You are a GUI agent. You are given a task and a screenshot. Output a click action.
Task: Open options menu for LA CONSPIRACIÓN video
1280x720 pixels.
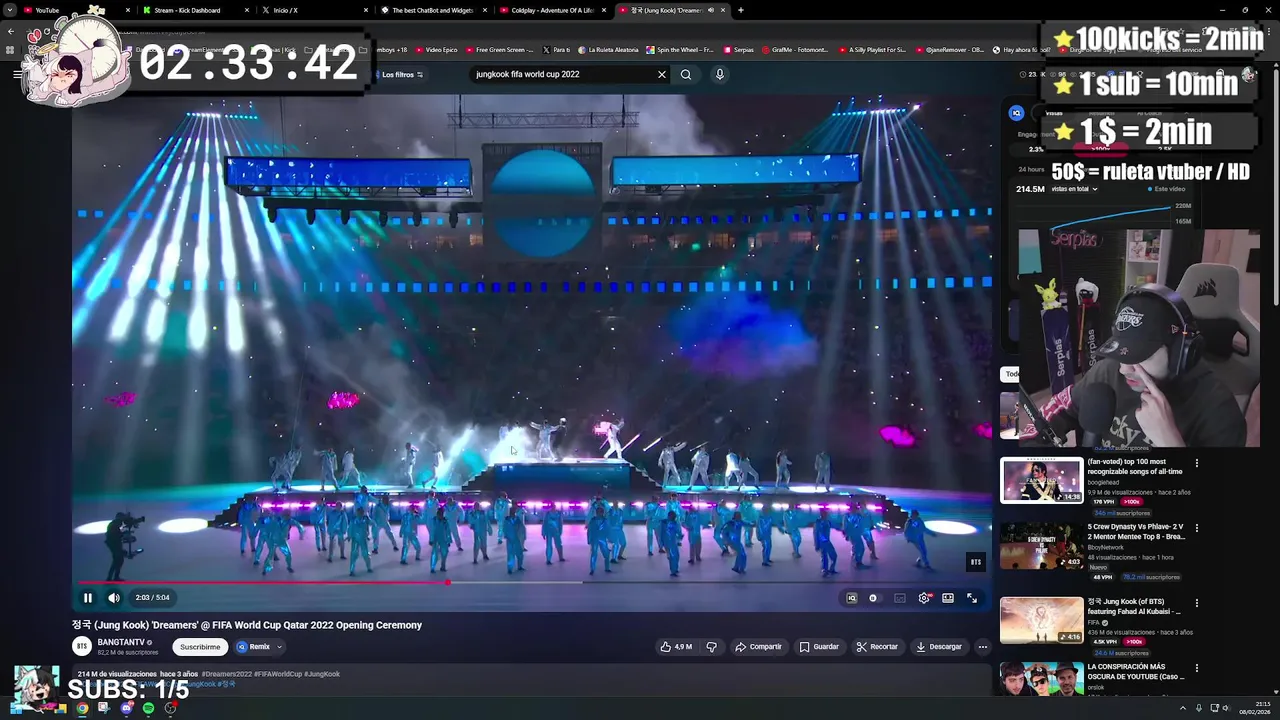[1196, 668]
